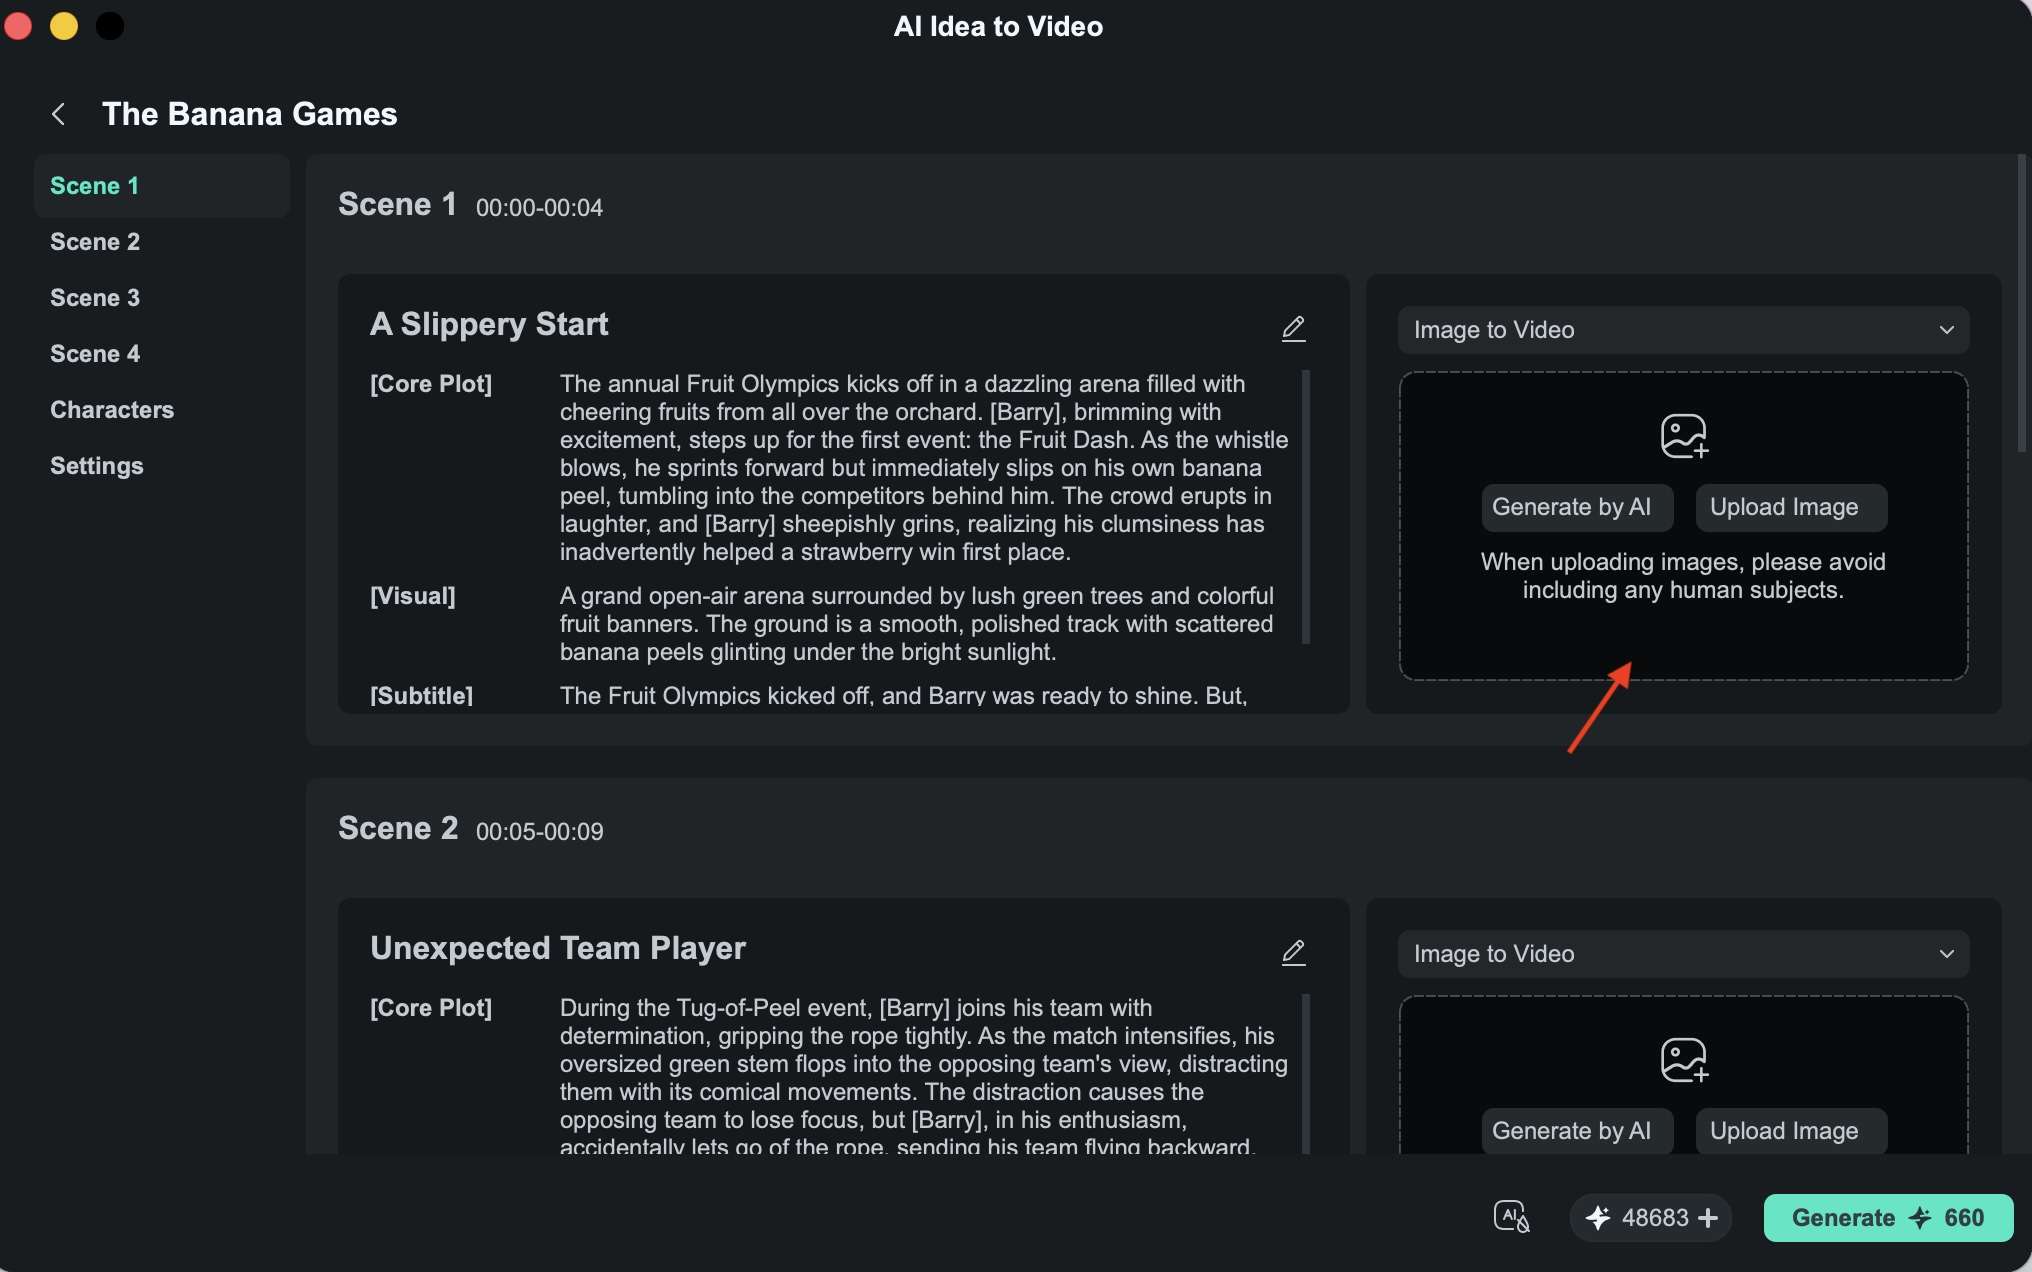Click the [Visual] label in Scene 1

tap(413, 596)
